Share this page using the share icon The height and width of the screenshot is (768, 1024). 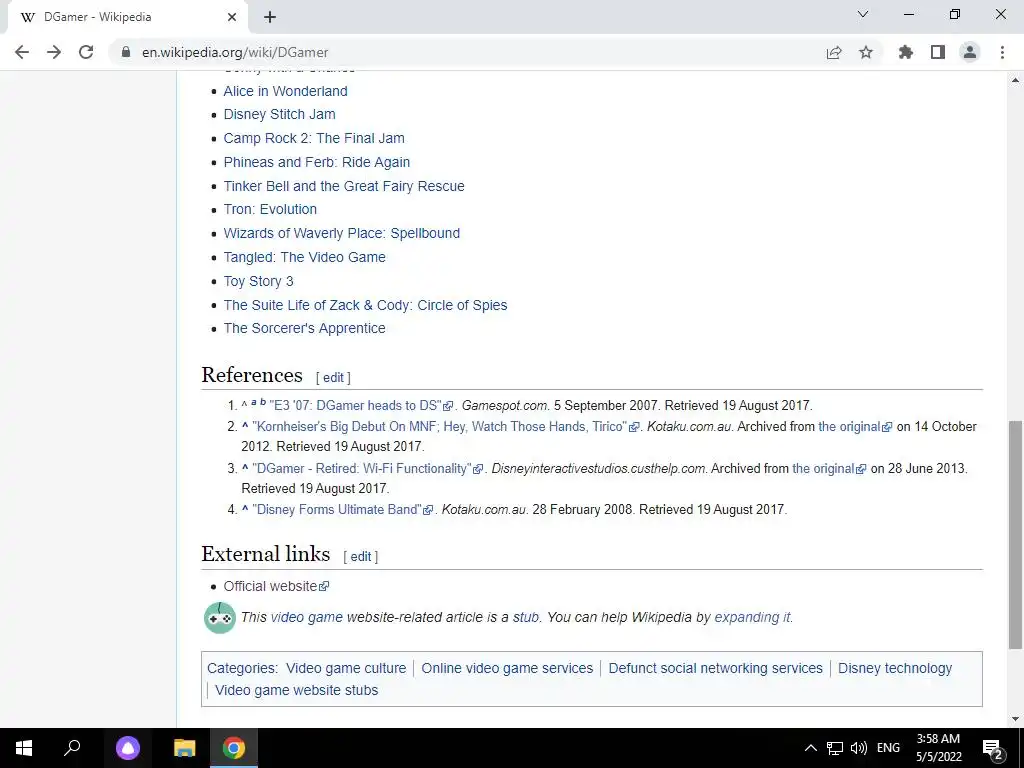point(834,52)
